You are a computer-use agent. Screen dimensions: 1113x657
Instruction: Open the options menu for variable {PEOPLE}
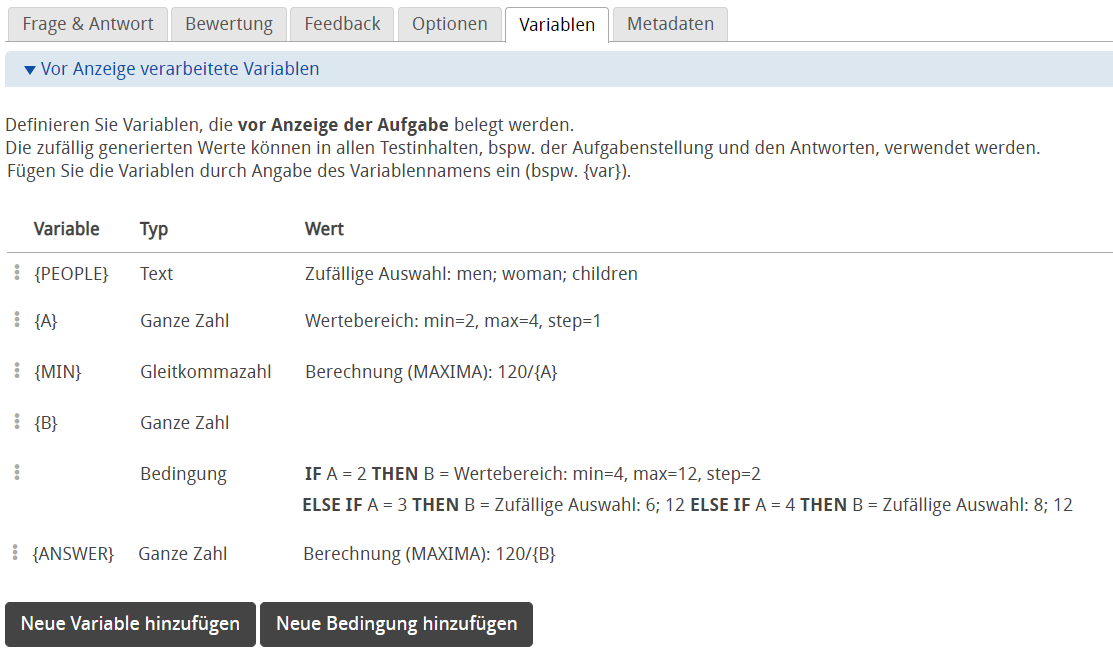(x=17, y=273)
